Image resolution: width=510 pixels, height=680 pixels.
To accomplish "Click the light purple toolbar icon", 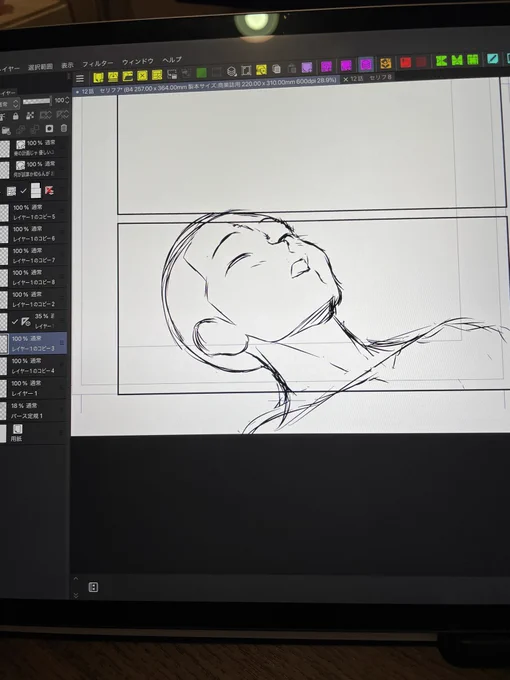I will [x=307, y=67].
